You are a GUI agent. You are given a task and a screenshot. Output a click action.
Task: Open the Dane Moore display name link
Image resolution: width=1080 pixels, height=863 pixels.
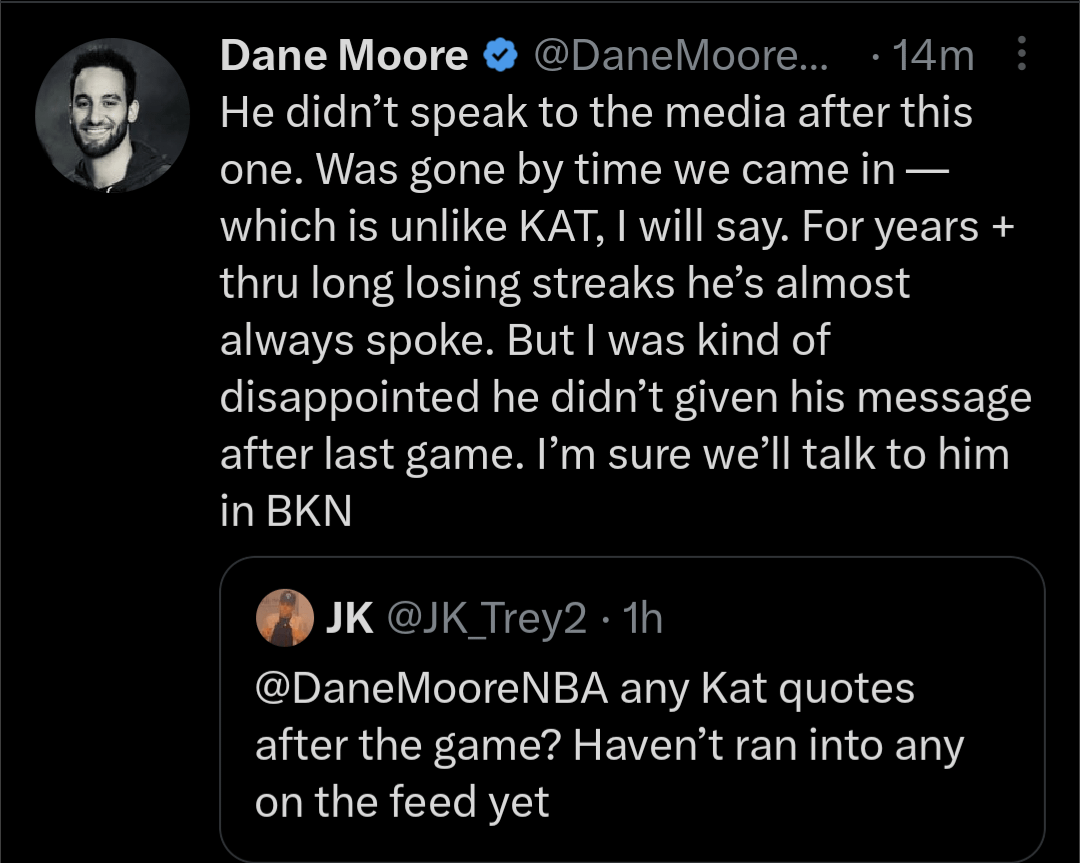pyautogui.click(x=344, y=56)
